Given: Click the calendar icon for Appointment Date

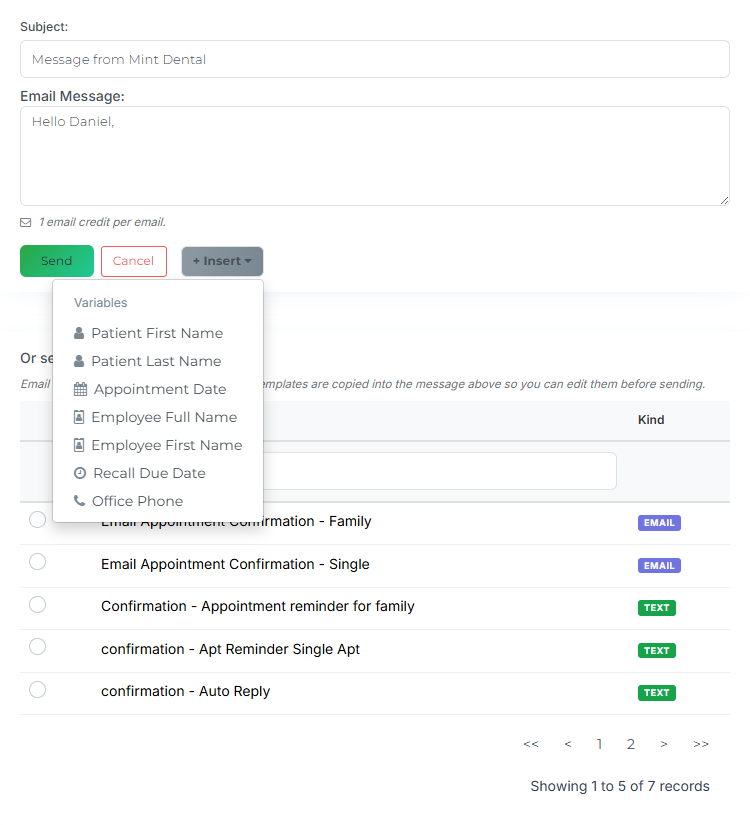Looking at the screenshot, I should [80, 389].
